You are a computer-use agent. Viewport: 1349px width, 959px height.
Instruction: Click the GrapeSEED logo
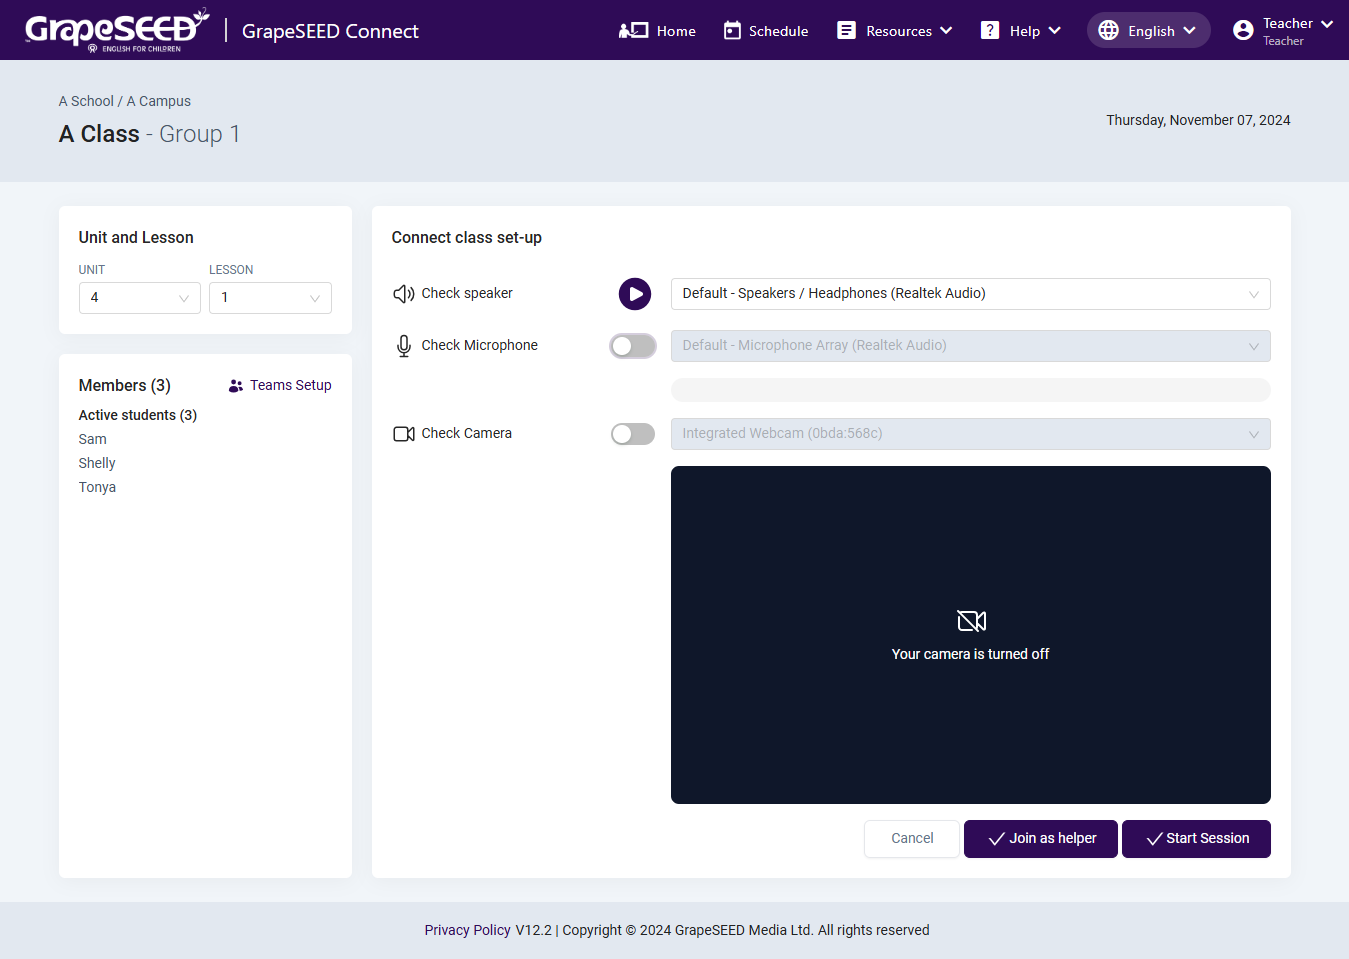[117, 31]
